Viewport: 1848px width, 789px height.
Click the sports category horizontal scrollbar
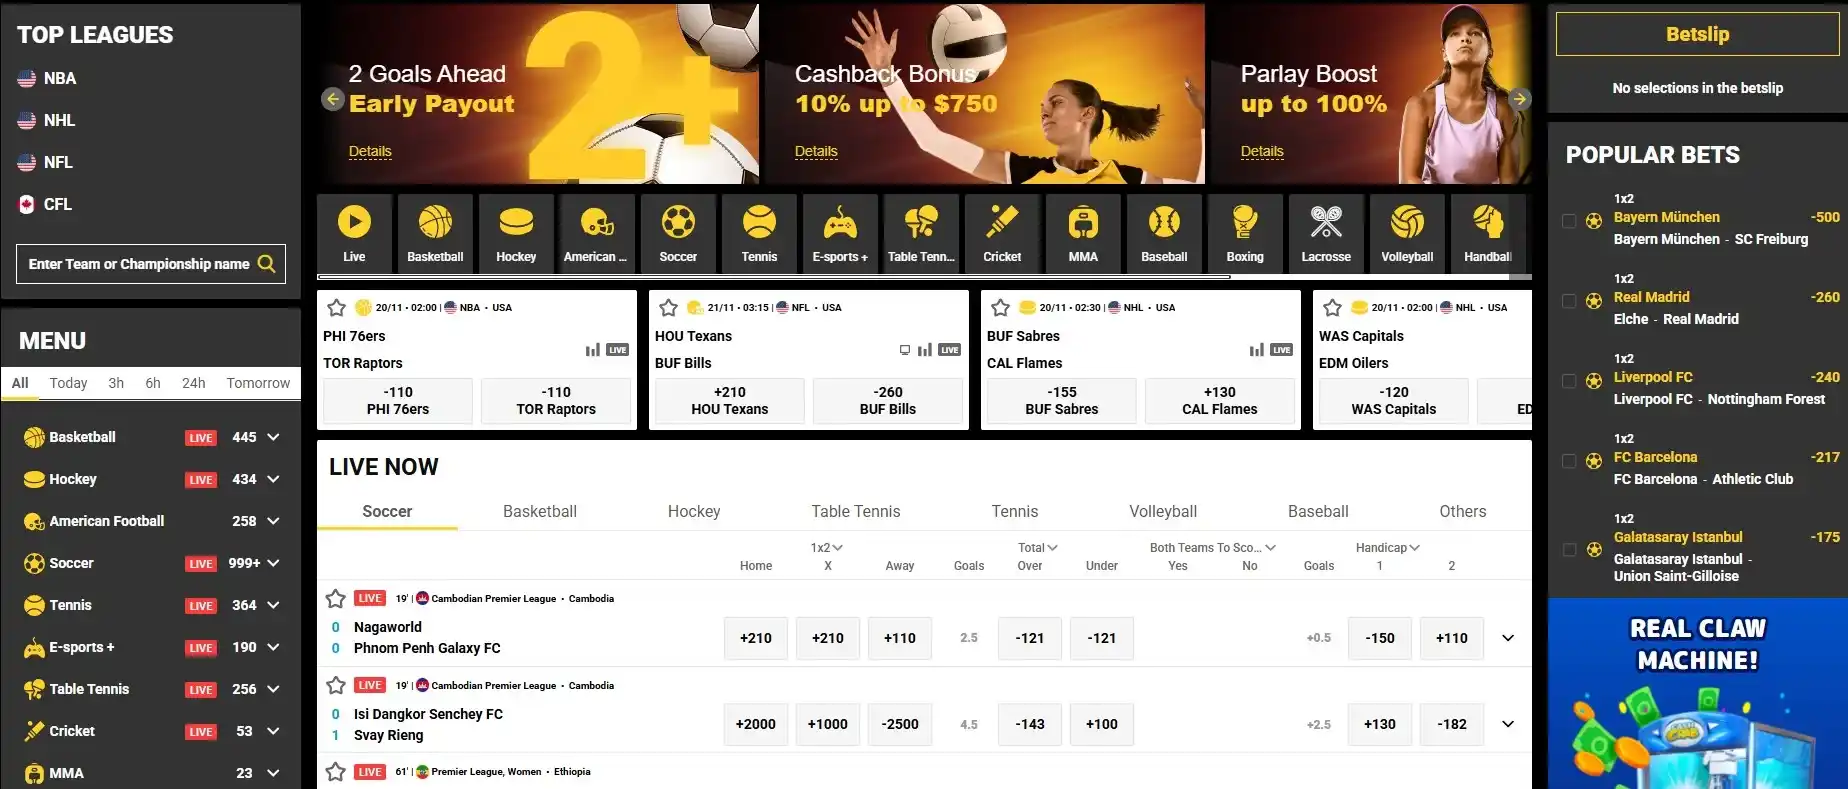pos(772,277)
